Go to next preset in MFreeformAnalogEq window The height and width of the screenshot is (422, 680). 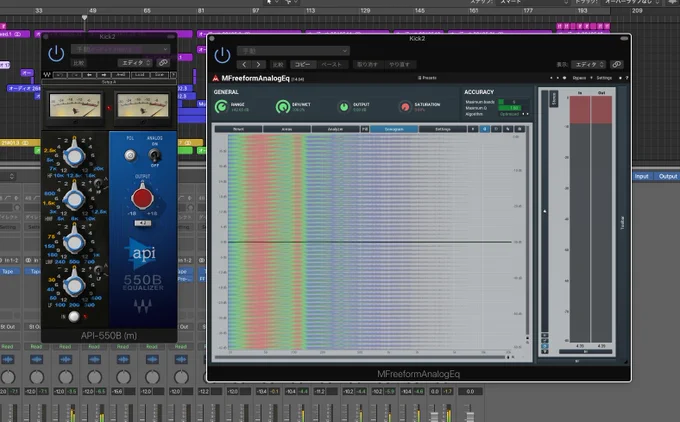tap(258, 65)
